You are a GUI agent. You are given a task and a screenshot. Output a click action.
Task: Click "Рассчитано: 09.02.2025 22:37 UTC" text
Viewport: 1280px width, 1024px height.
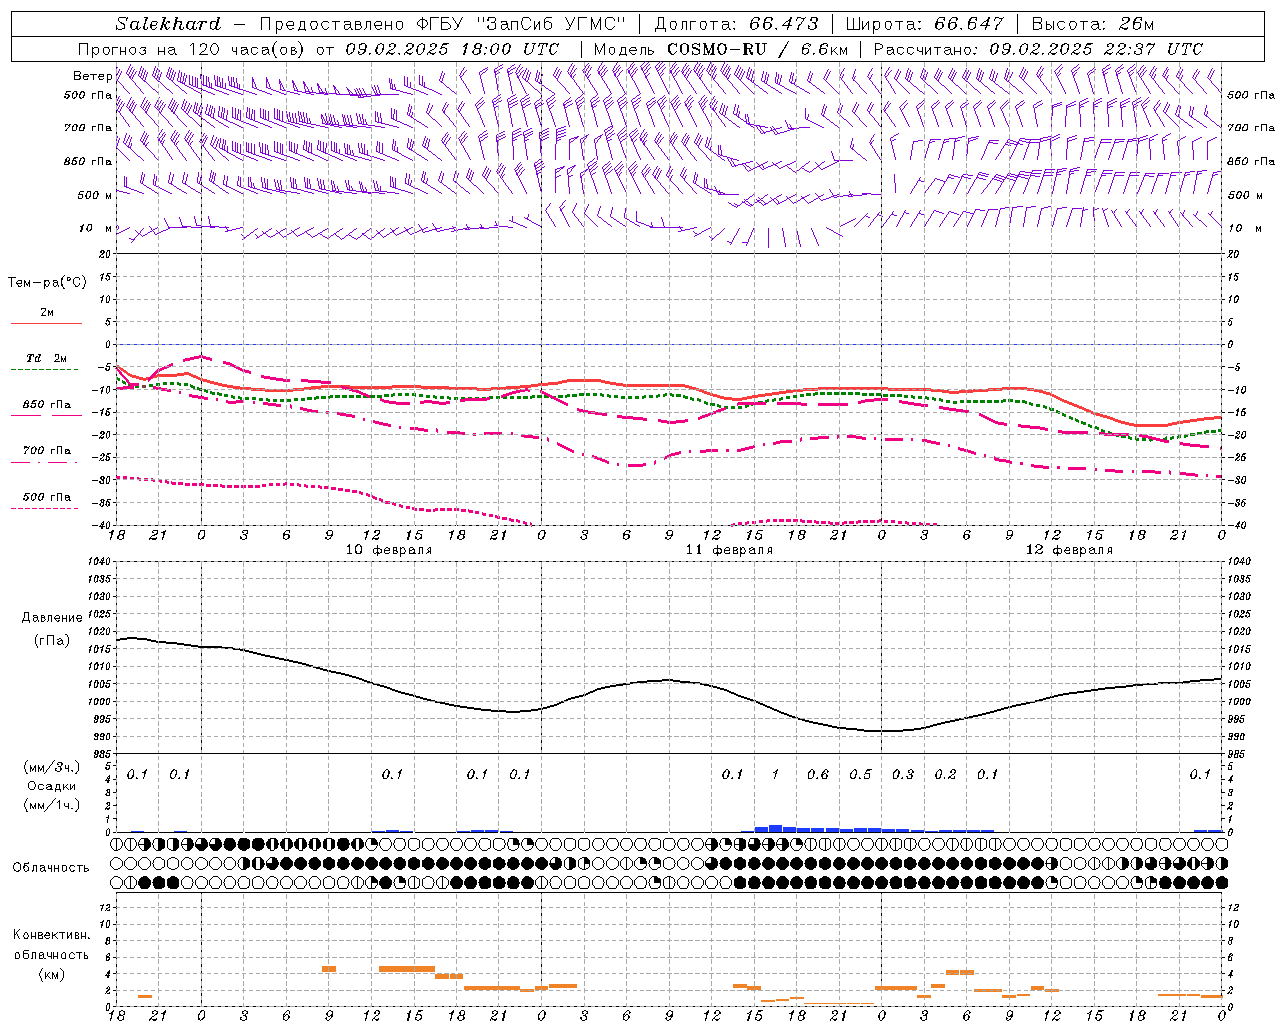coord(1038,49)
